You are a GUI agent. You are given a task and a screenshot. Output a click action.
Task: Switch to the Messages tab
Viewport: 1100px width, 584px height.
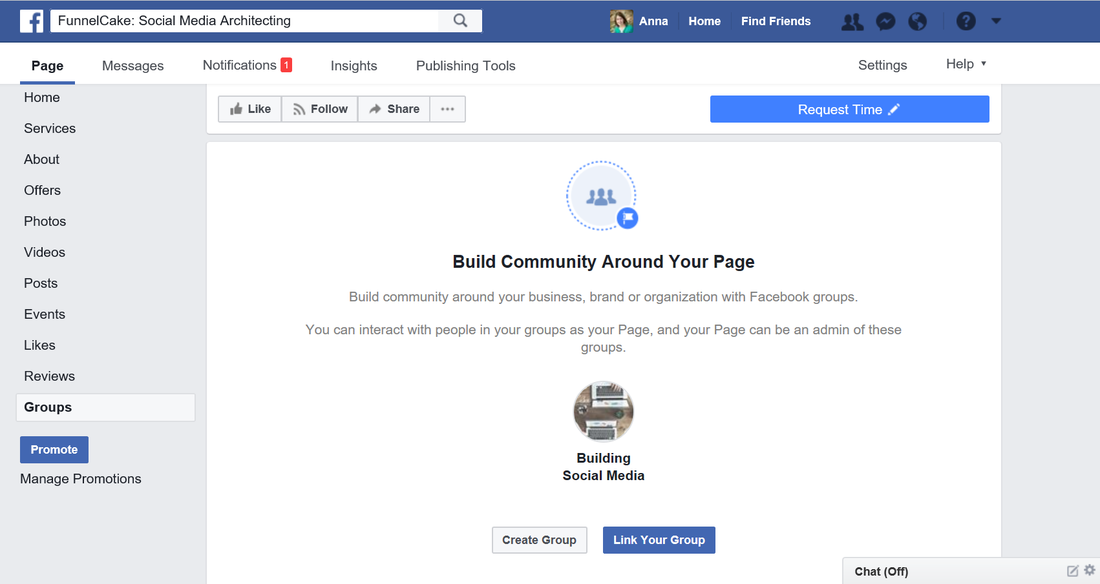[x=133, y=66]
